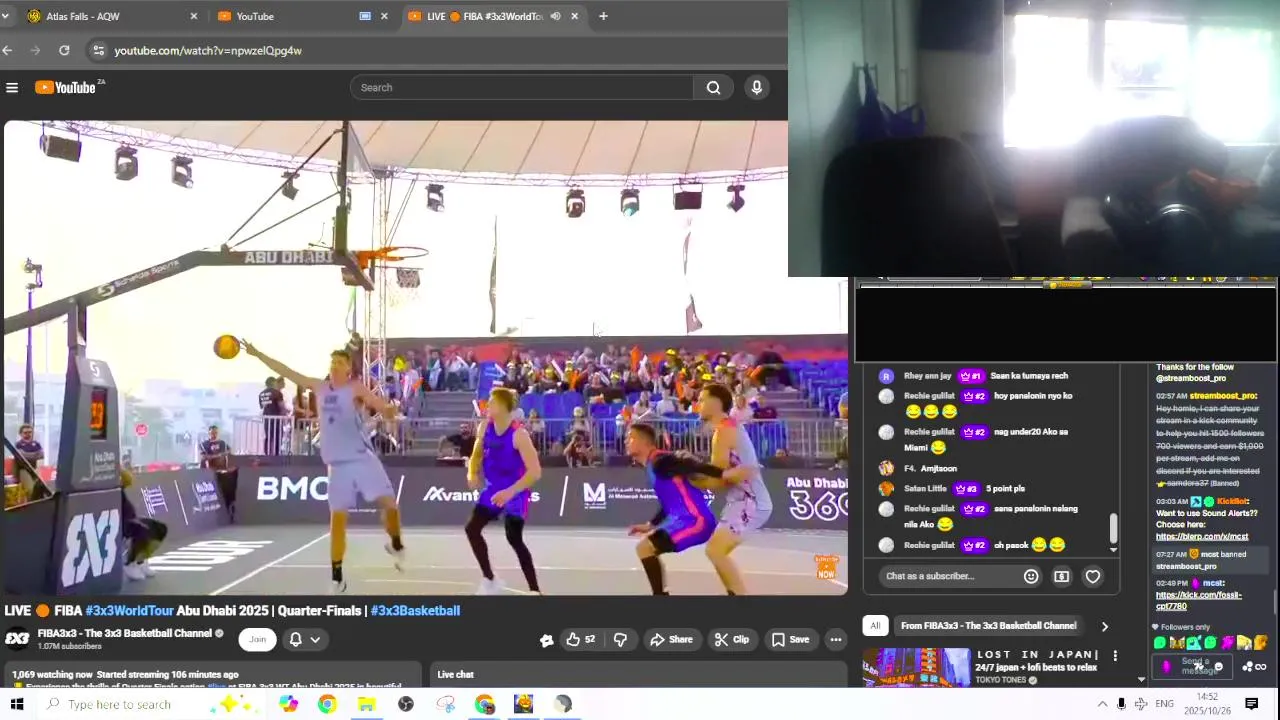1280x720 pixels.
Task: Show hidden system tray icons chevron
Action: (1102, 704)
